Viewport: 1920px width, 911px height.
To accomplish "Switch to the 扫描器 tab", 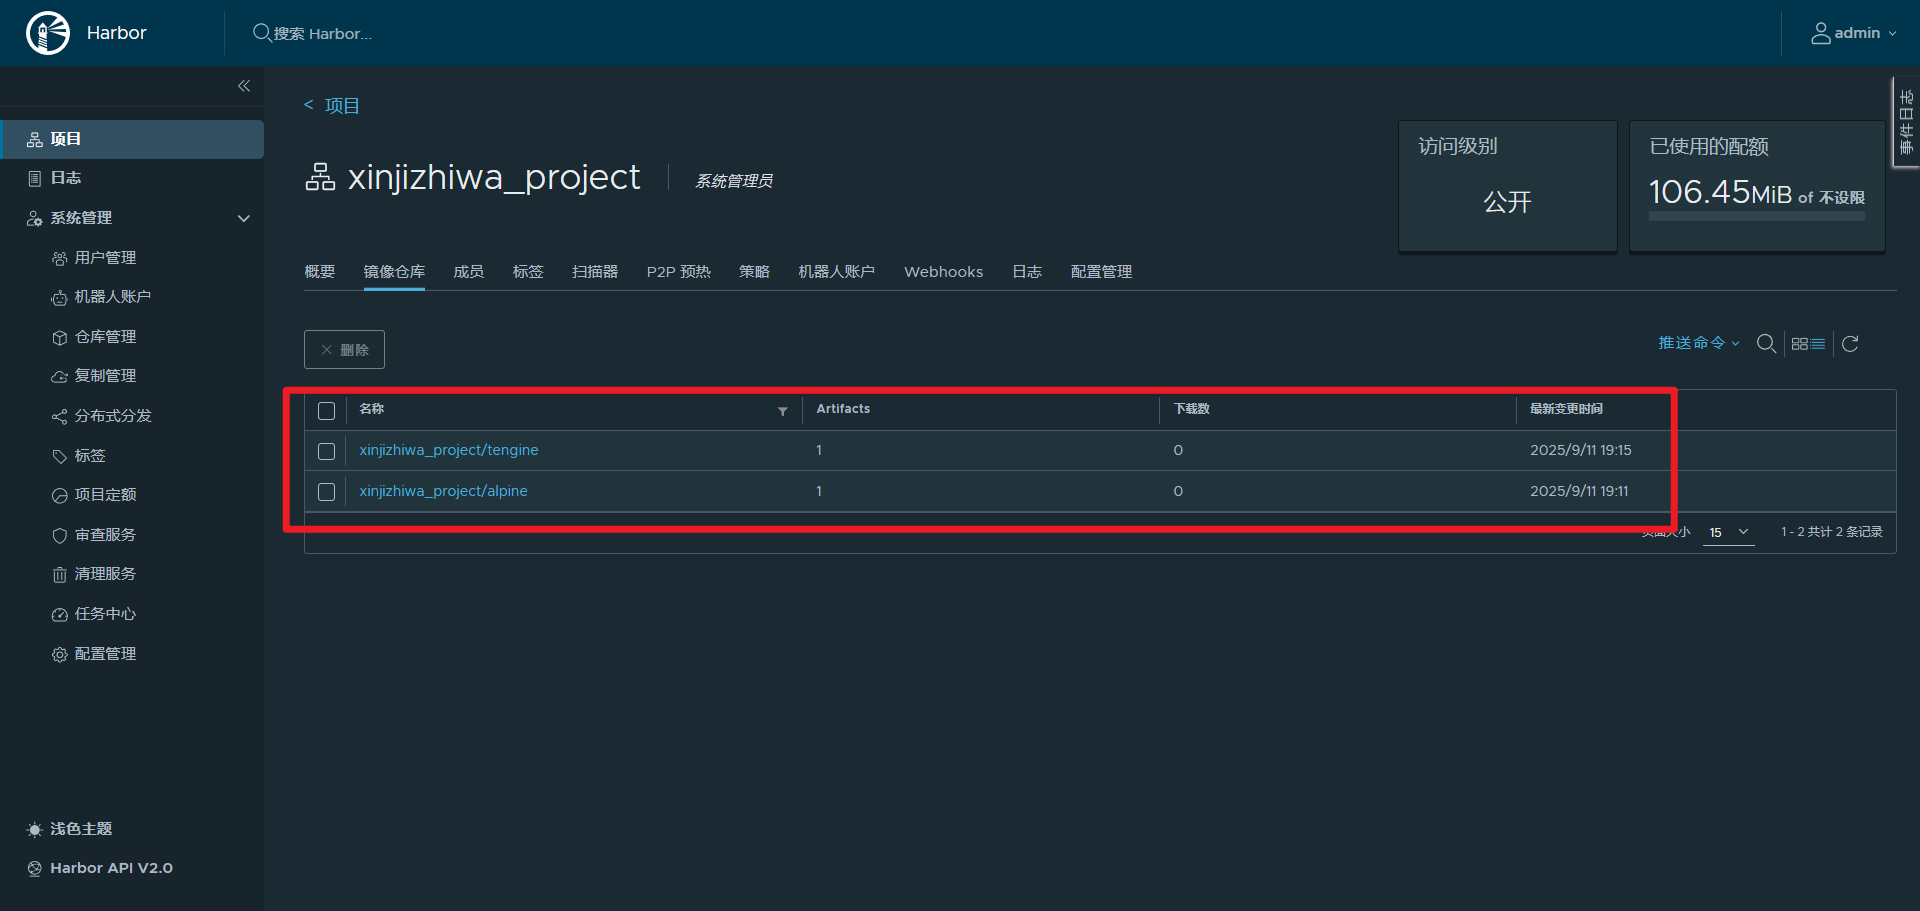I will click(595, 272).
